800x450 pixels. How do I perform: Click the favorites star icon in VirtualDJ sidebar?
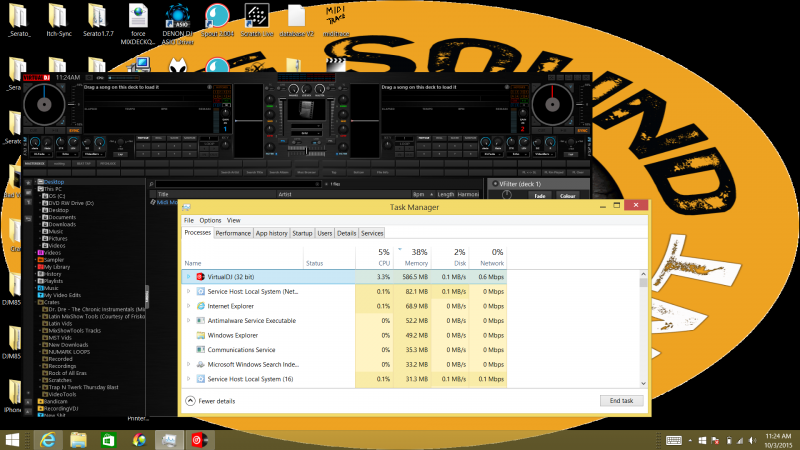tap(29, 182)
